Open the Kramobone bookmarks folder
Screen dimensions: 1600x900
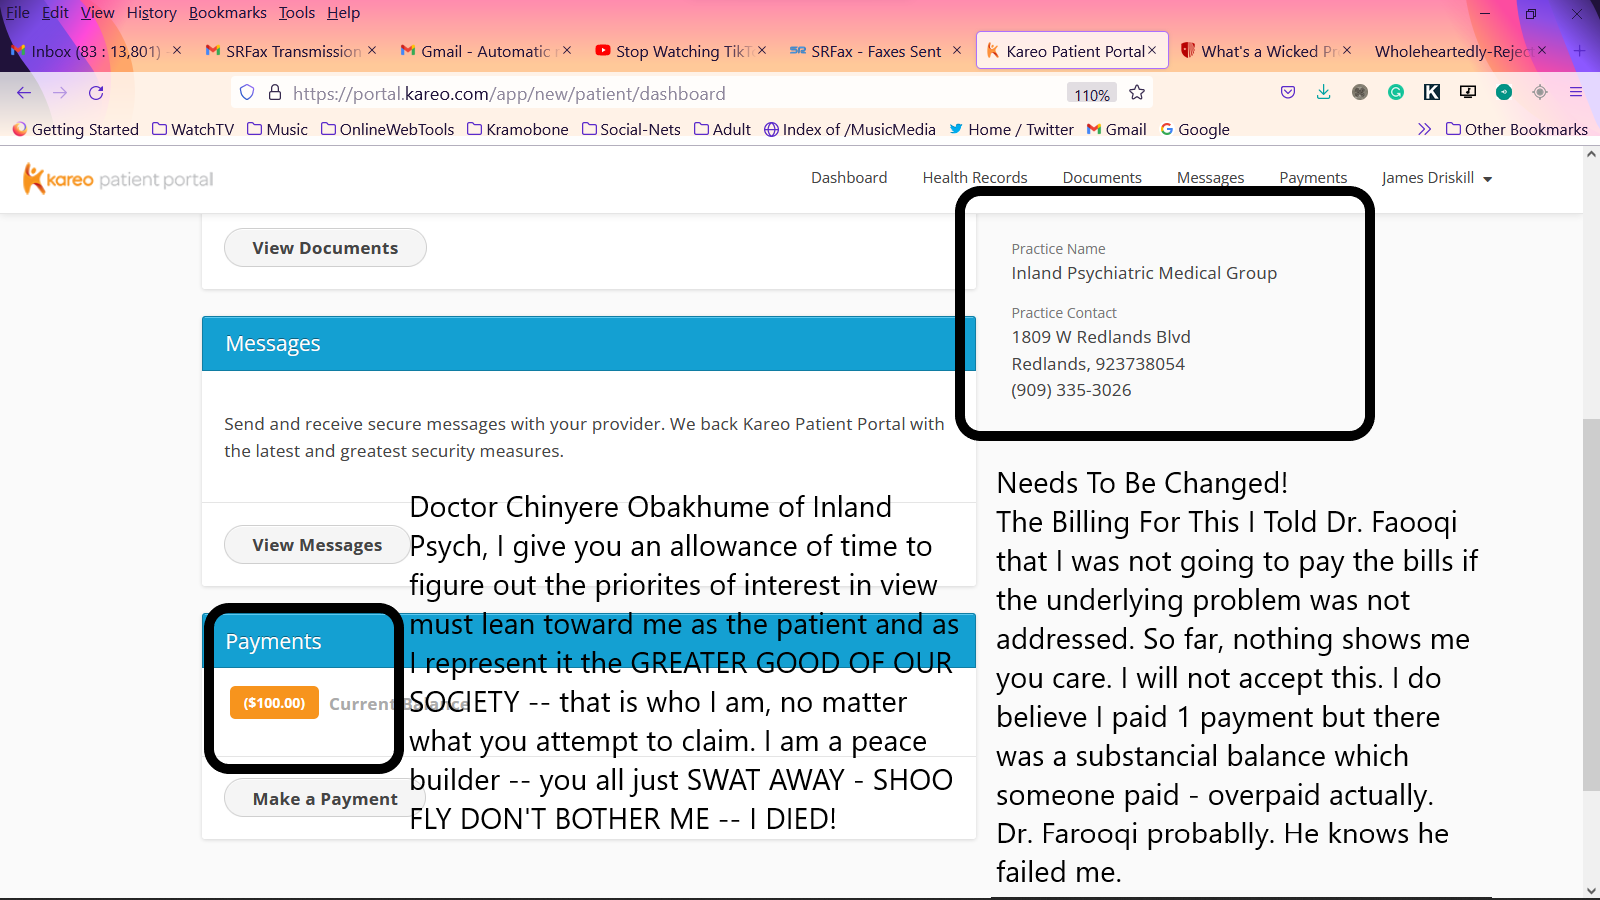[x=518, y=129]
